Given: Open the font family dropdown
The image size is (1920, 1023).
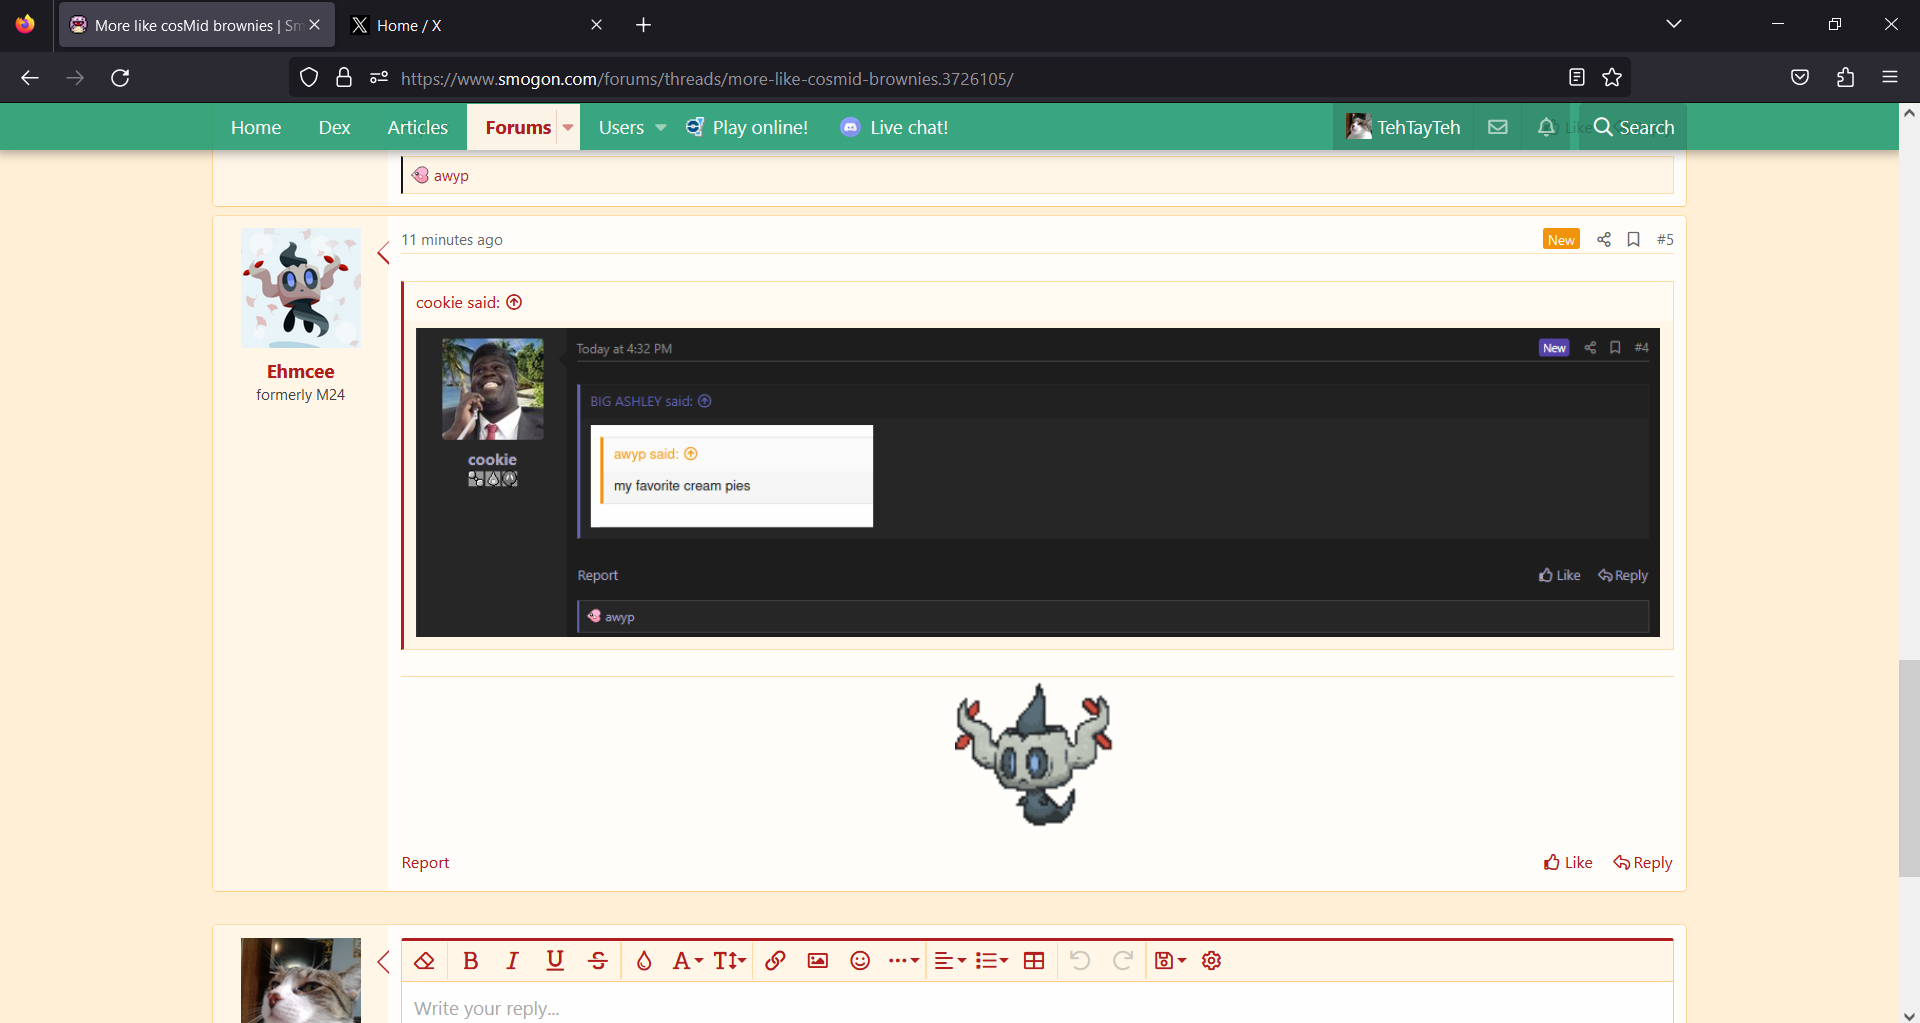Looking at the screenshot, I should pyautogui.click(x=688, y=961).
